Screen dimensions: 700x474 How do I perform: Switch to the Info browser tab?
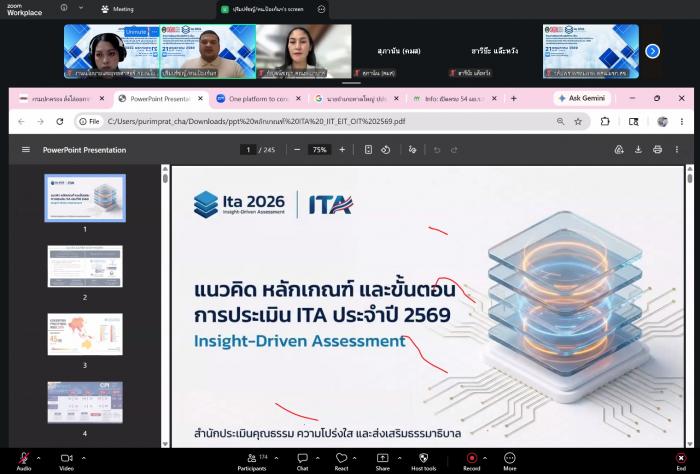tap(454, 99)
